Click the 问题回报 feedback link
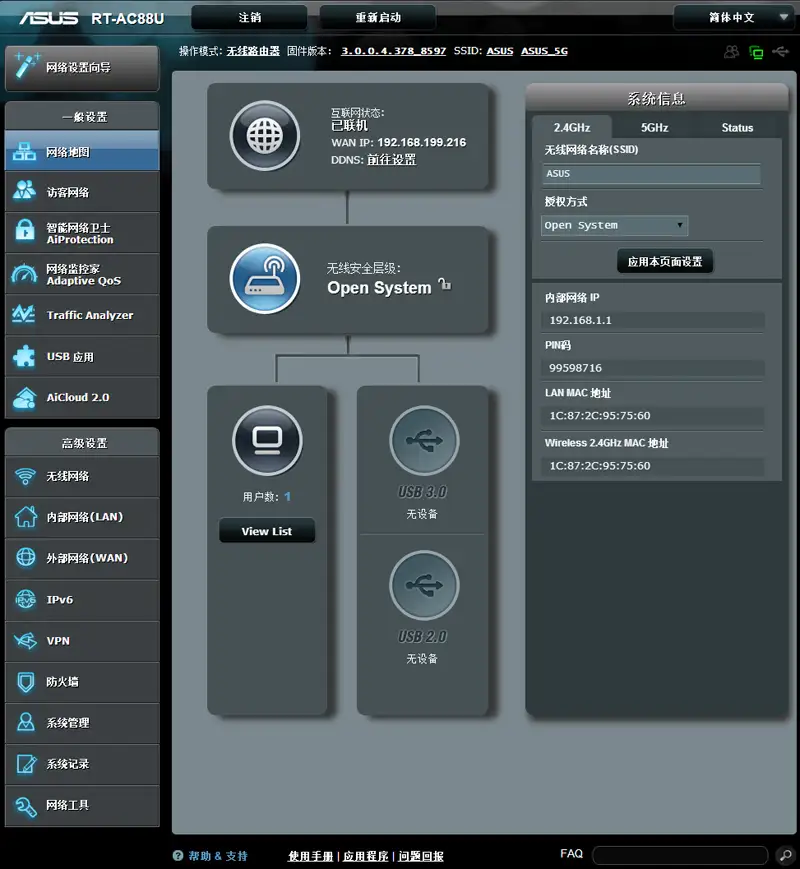Viewport: 800px width, 869px height. [x=421, y=856]
